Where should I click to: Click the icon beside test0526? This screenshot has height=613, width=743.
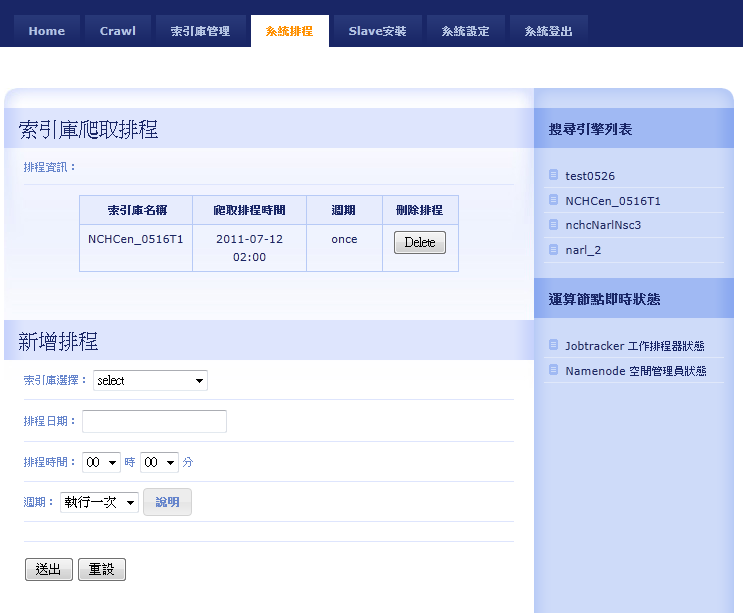553,175
